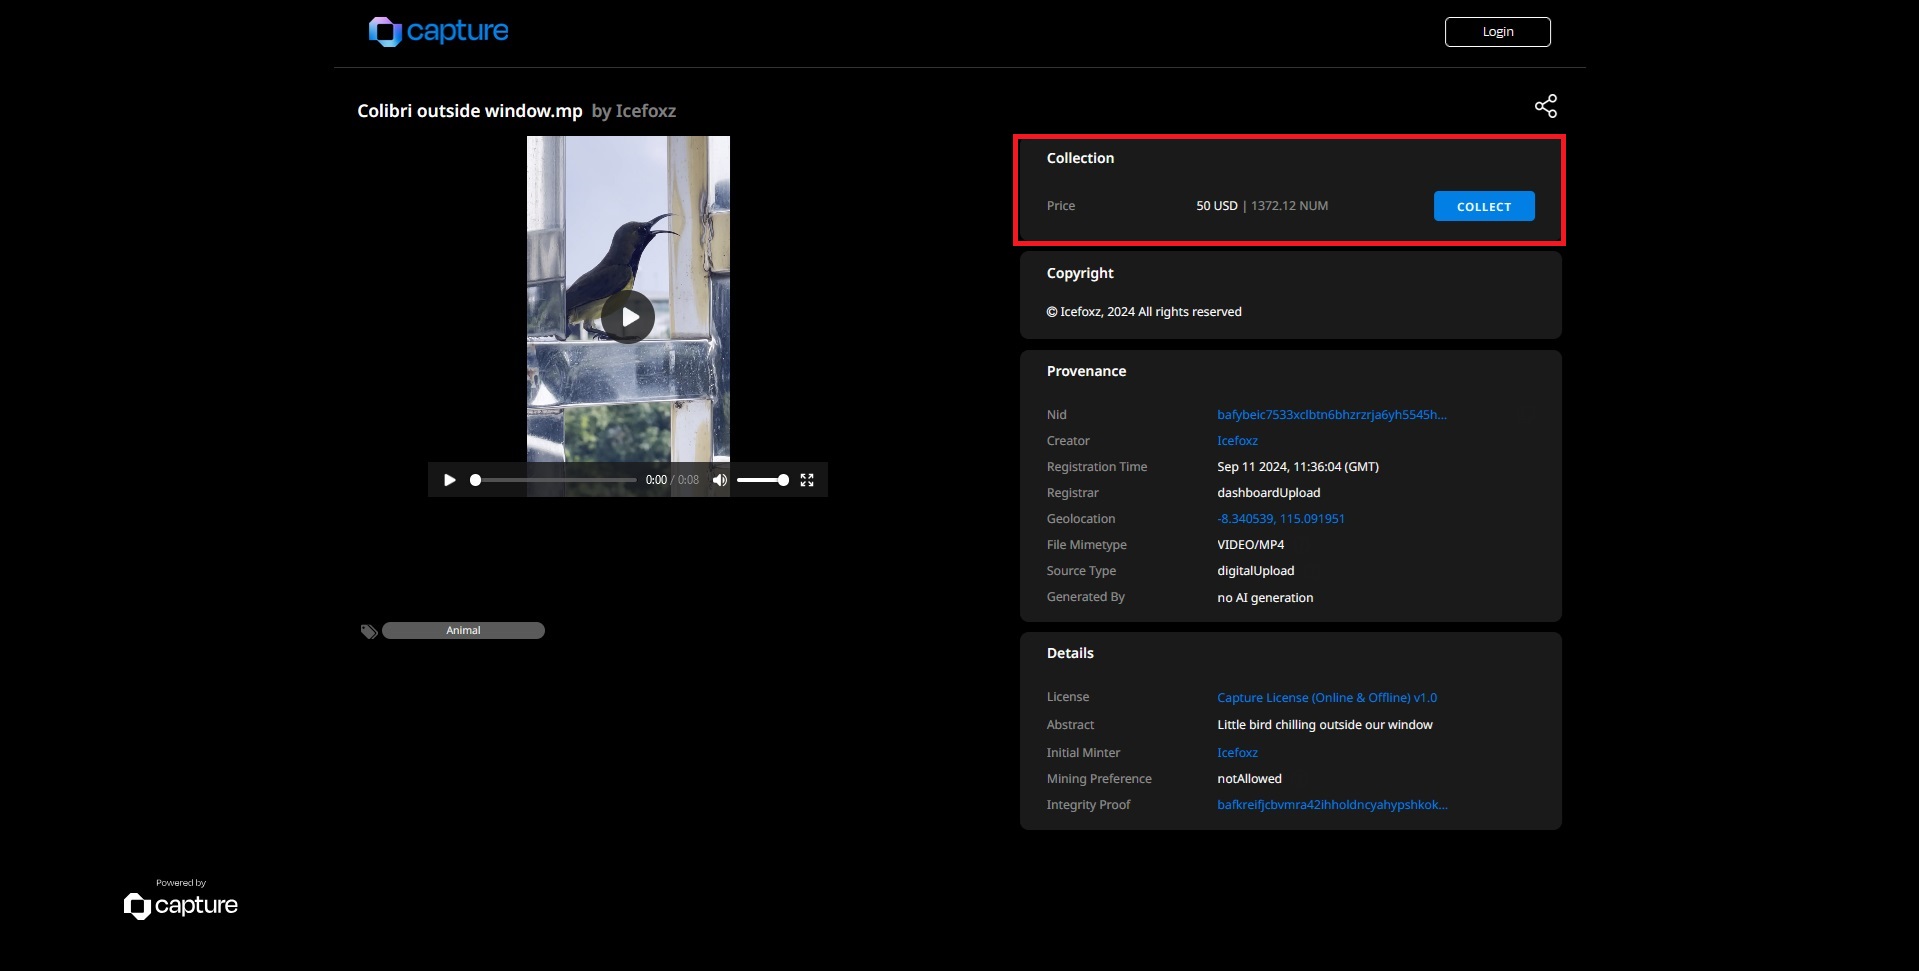Adjust the volume slider
Image resolution: width=1919 pixels, height=971 pixels.
[762, 480]
